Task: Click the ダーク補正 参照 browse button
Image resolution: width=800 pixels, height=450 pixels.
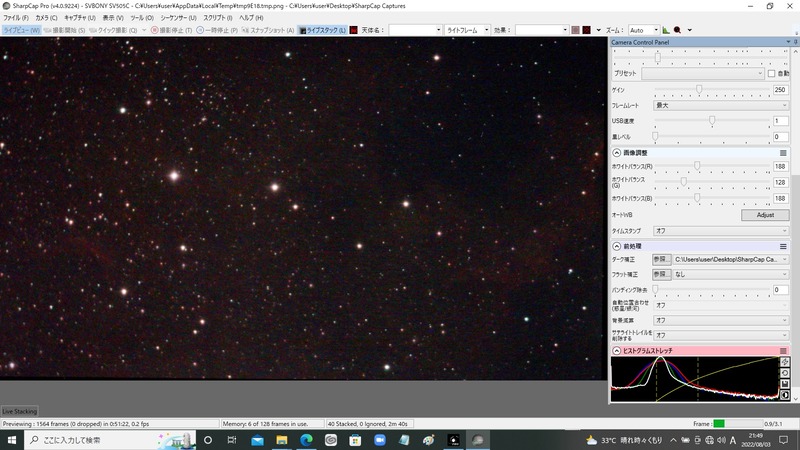Action: click(x=661, y=260)
